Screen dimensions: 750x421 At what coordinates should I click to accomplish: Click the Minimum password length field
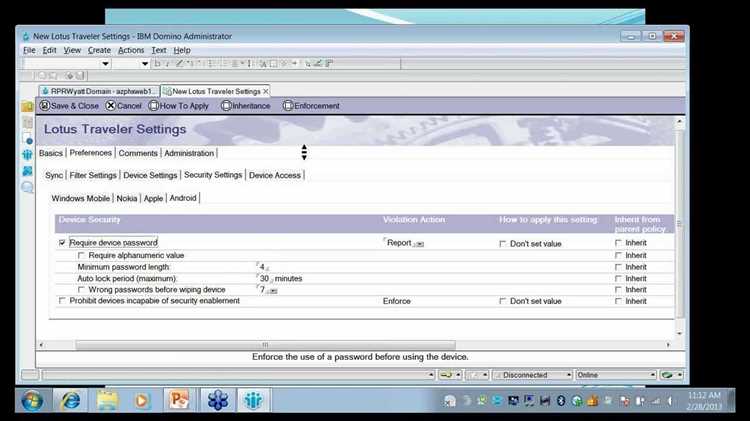click(263, 268)
